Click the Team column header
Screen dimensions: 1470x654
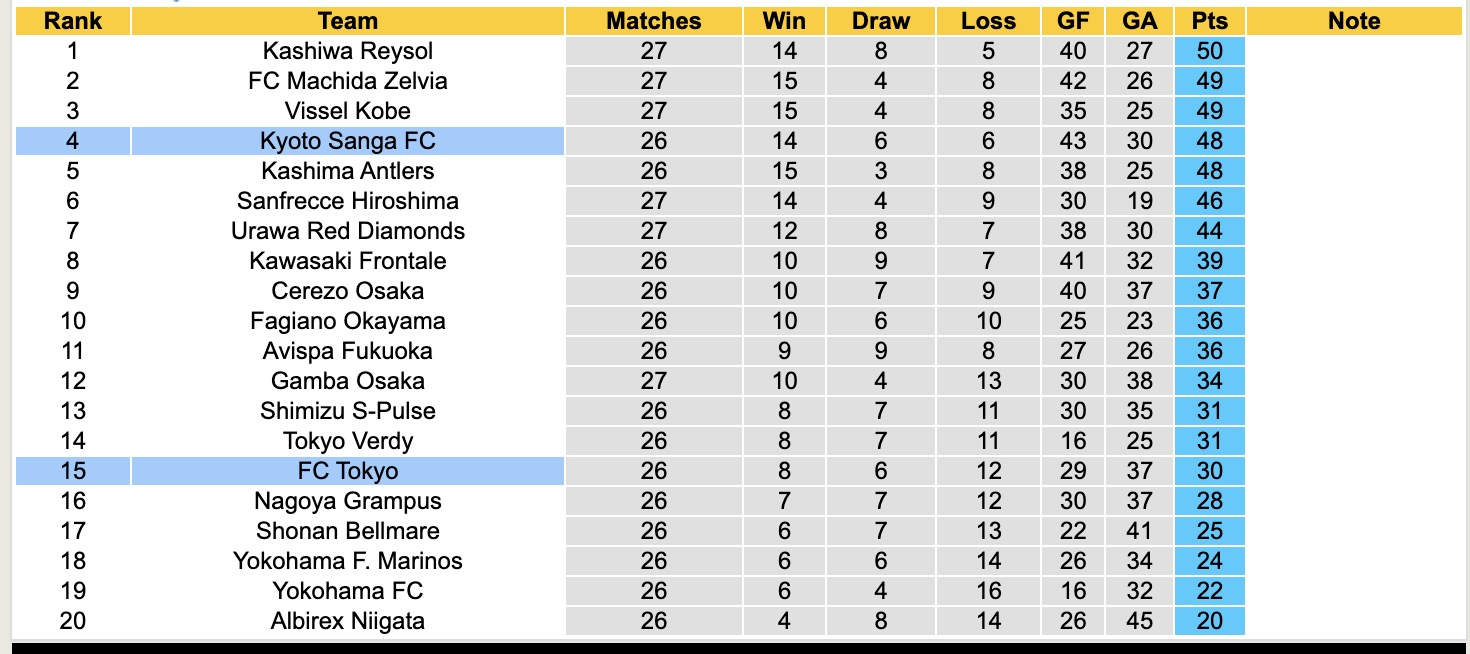point(347,21)
